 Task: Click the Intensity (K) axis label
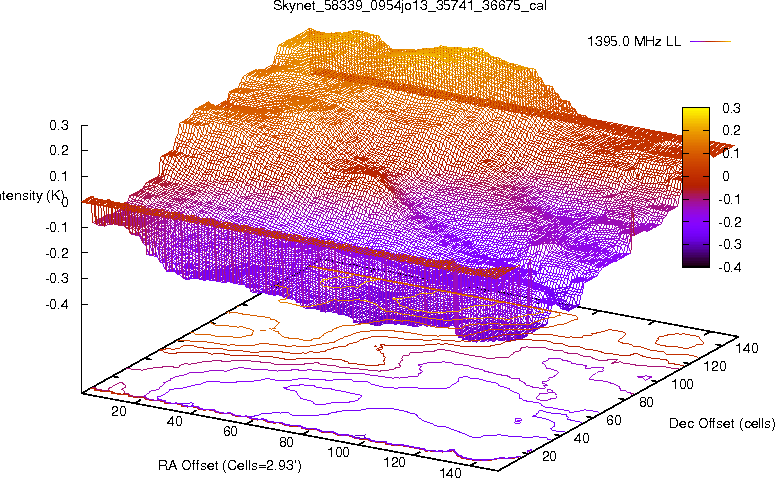[32, 195]
